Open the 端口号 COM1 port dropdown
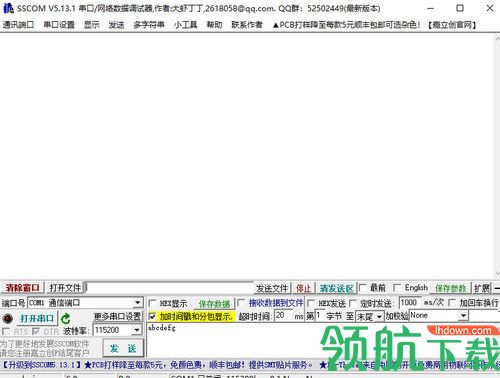The width and height of the screenshot is (500, 378). (137, 303)
